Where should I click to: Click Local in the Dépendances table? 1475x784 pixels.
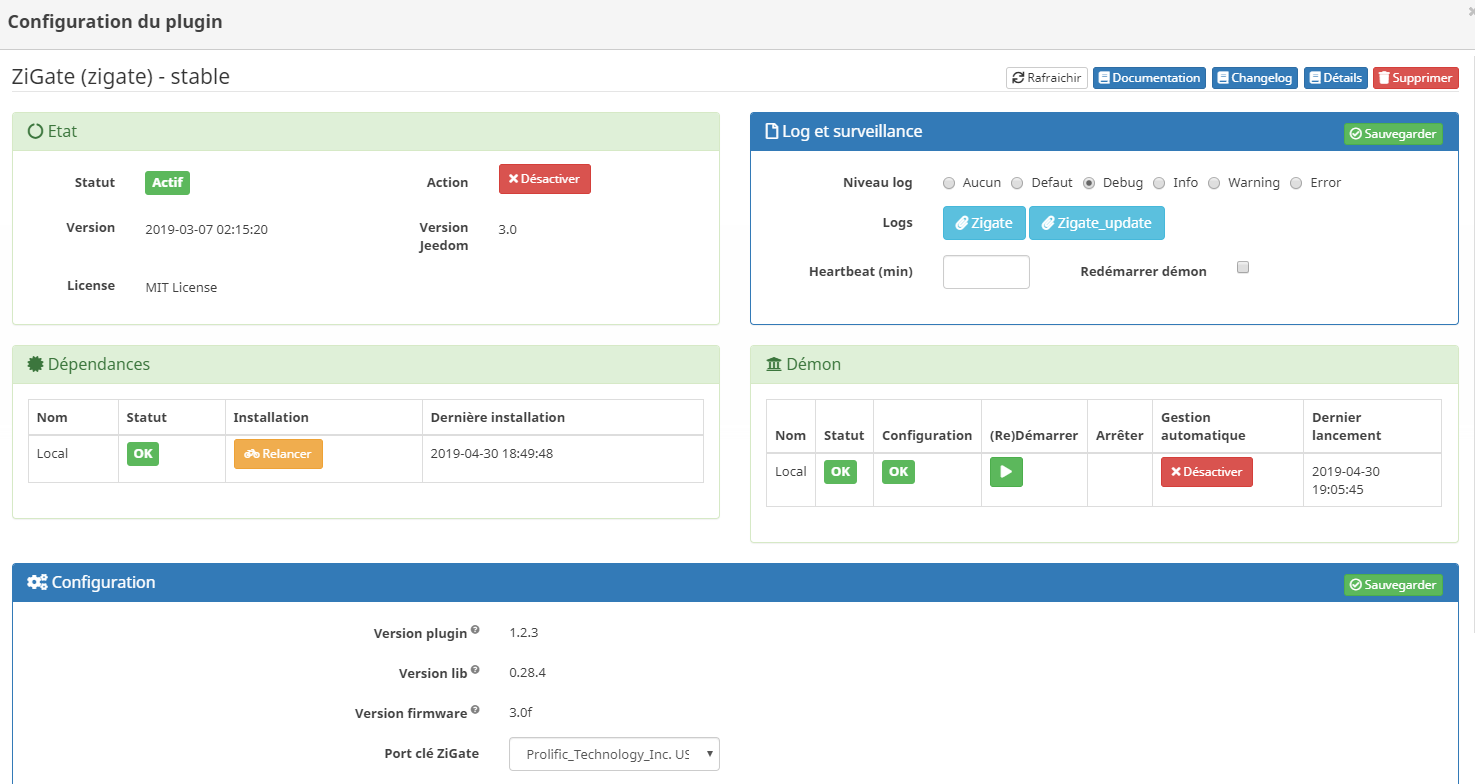tap(52, 453)
